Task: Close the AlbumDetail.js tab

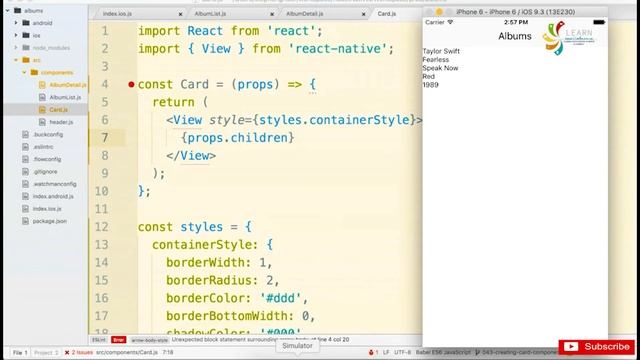Action: click(x=363, y=14)
